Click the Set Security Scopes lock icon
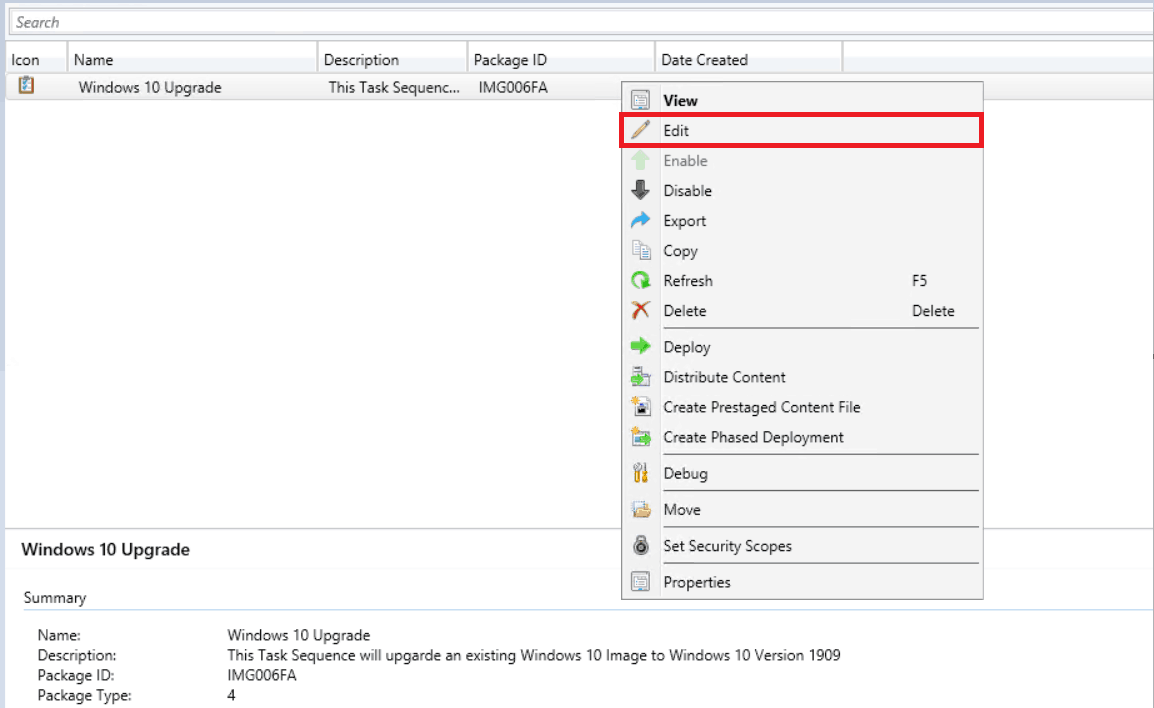The width and height of the screenshot is (1154, 708). pos(640,545)
